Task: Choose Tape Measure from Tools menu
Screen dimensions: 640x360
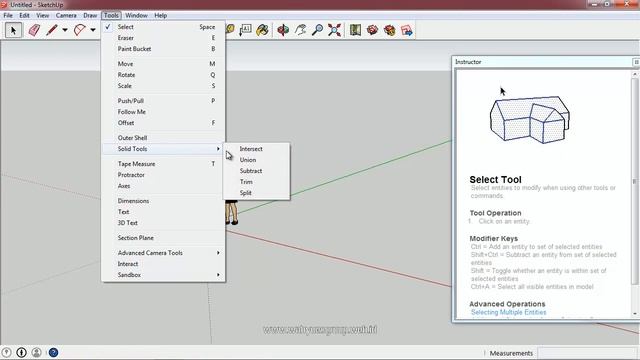Action: pyautogui.click(x=163, y=164)
